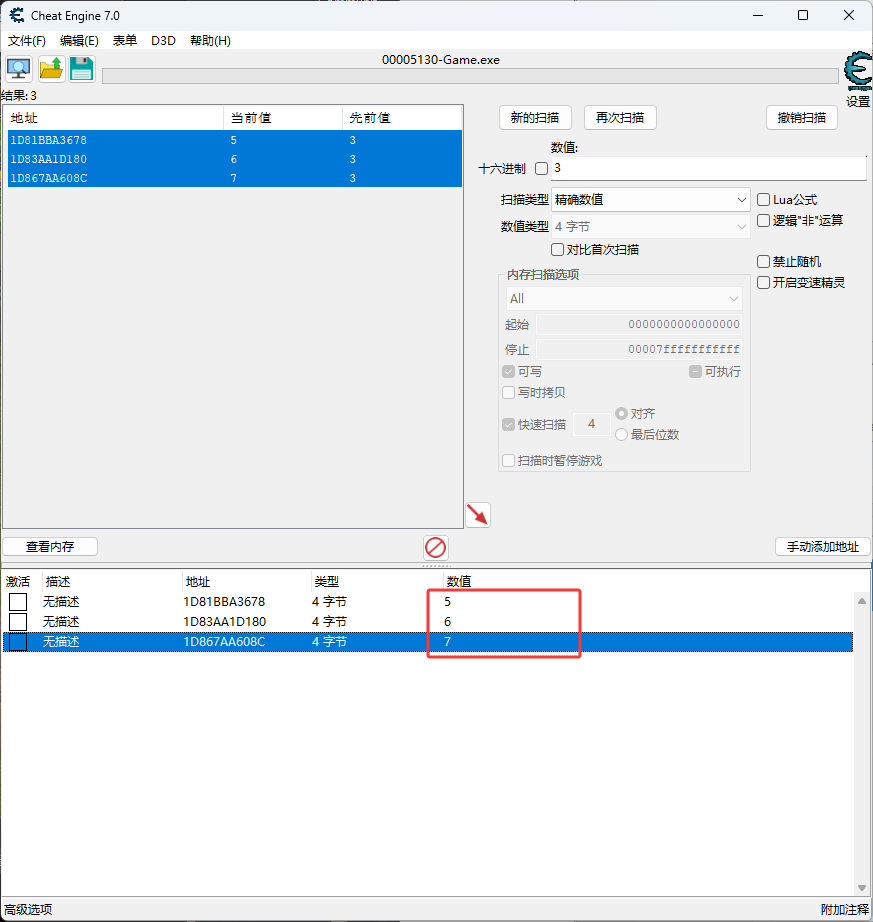Image resolution: width=873 pixels, height=922 pixels.
Task: Open the memory region All dropdown
Action: [x=624, y=299]
